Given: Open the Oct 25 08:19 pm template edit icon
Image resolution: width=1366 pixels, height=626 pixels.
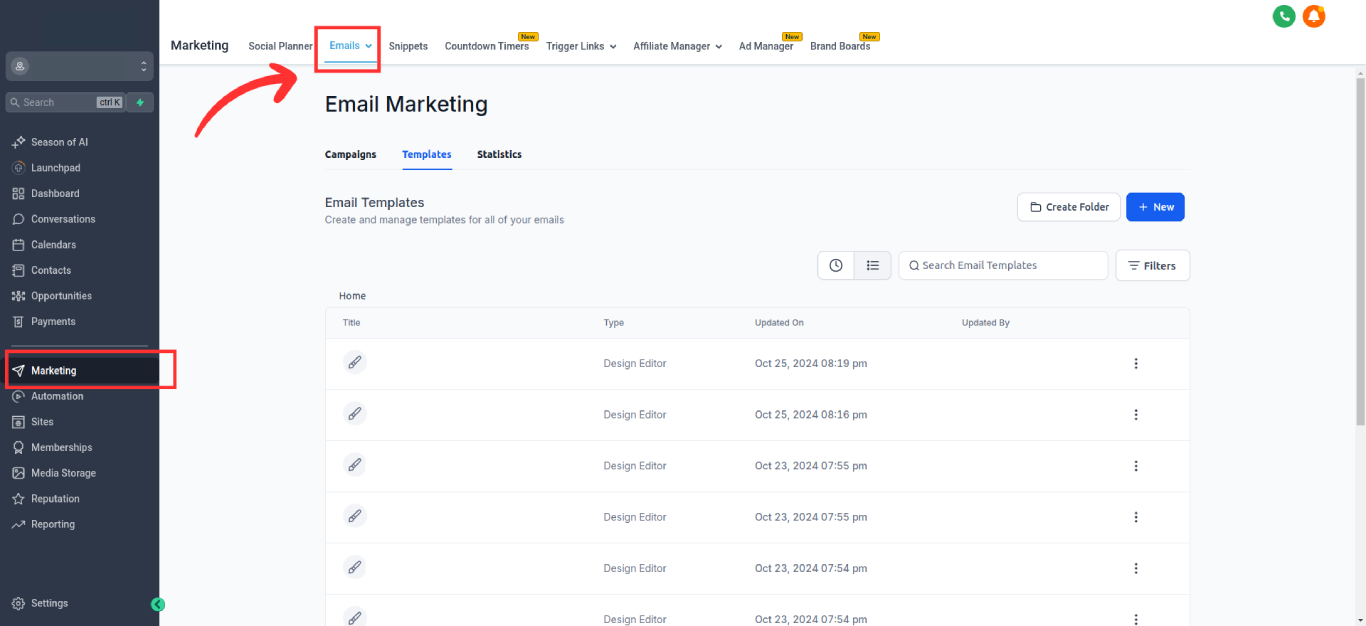Looking at the screenshot, I should coord(354,363).
